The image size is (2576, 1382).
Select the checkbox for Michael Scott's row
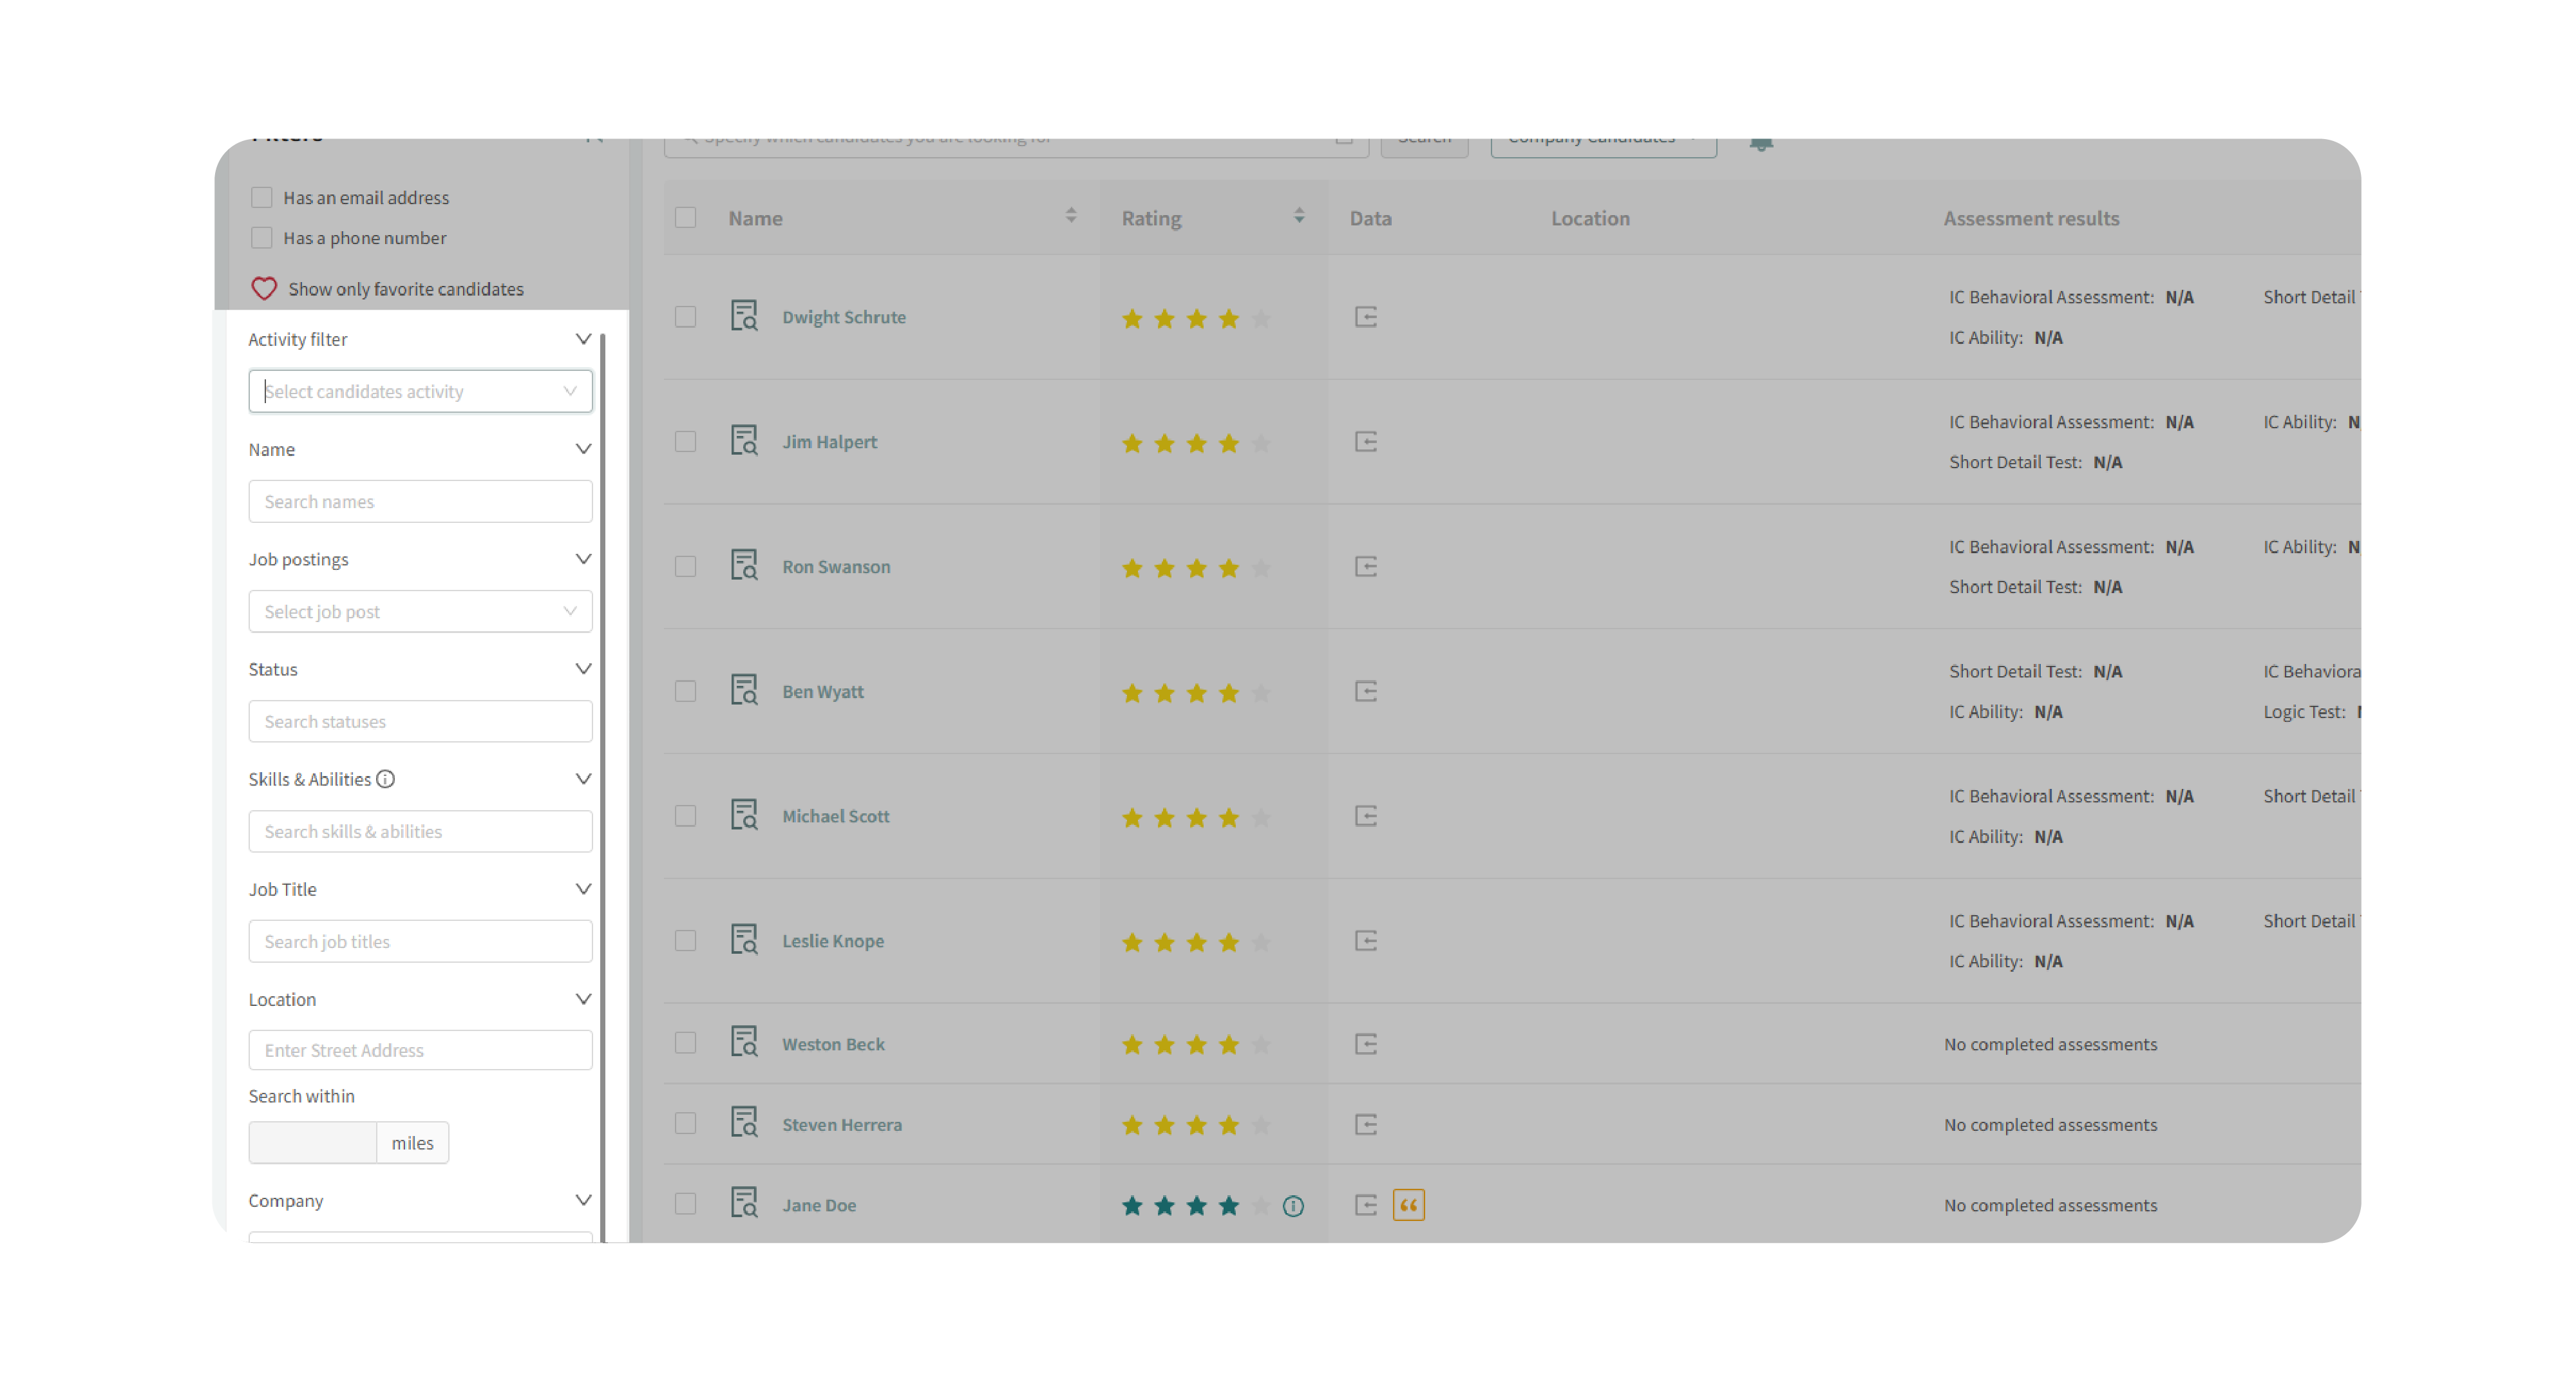(x=685, y=816)
